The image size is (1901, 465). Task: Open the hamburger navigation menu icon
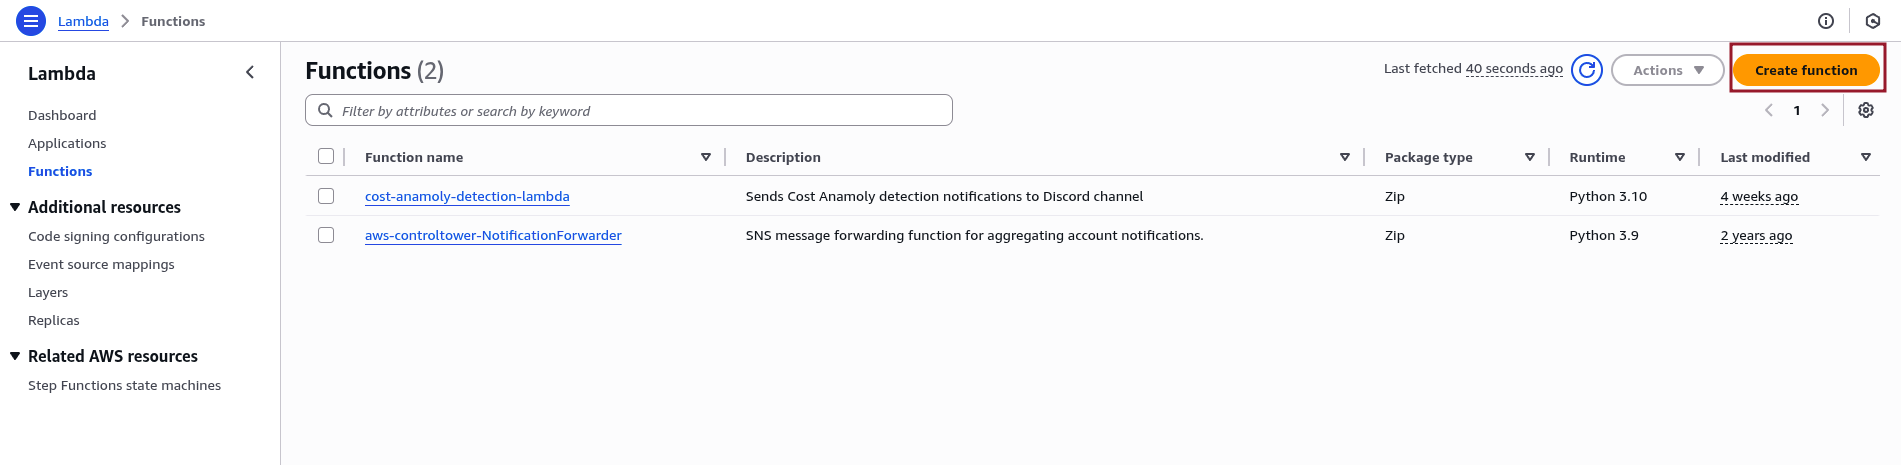[x=31, y=21]
